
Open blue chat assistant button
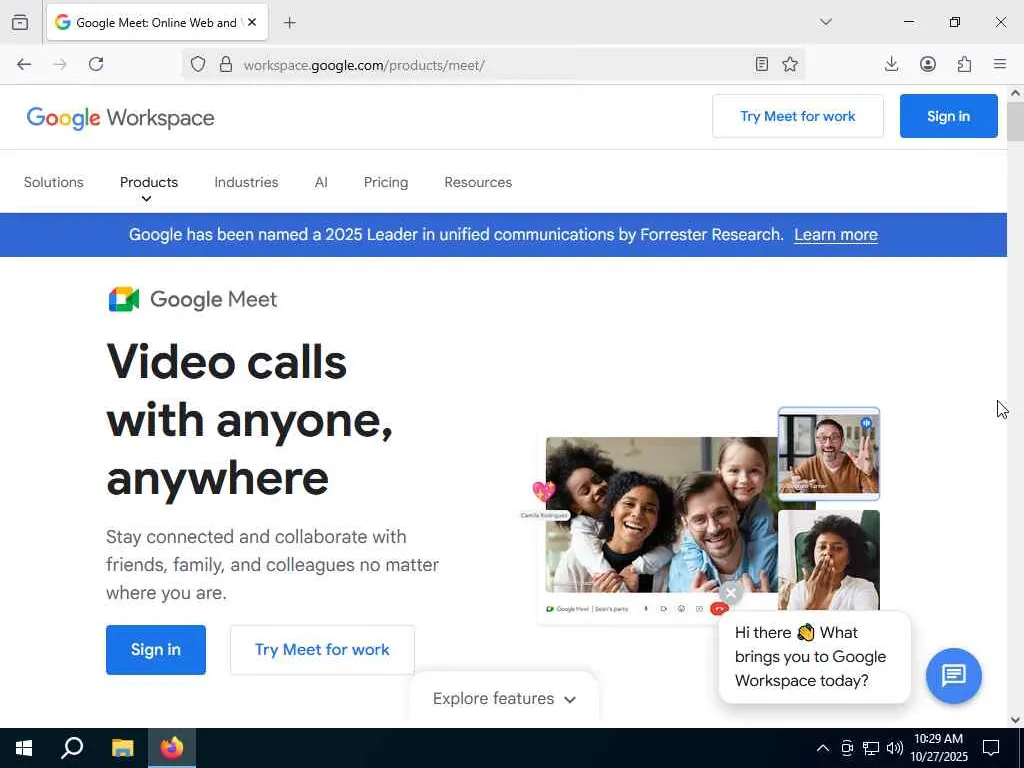(x=953, y=675)
